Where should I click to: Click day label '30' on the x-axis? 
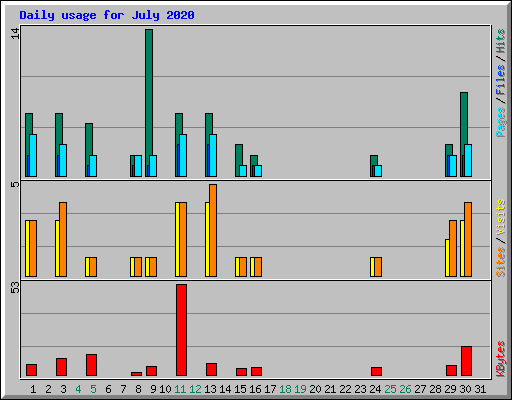point(465,389)
